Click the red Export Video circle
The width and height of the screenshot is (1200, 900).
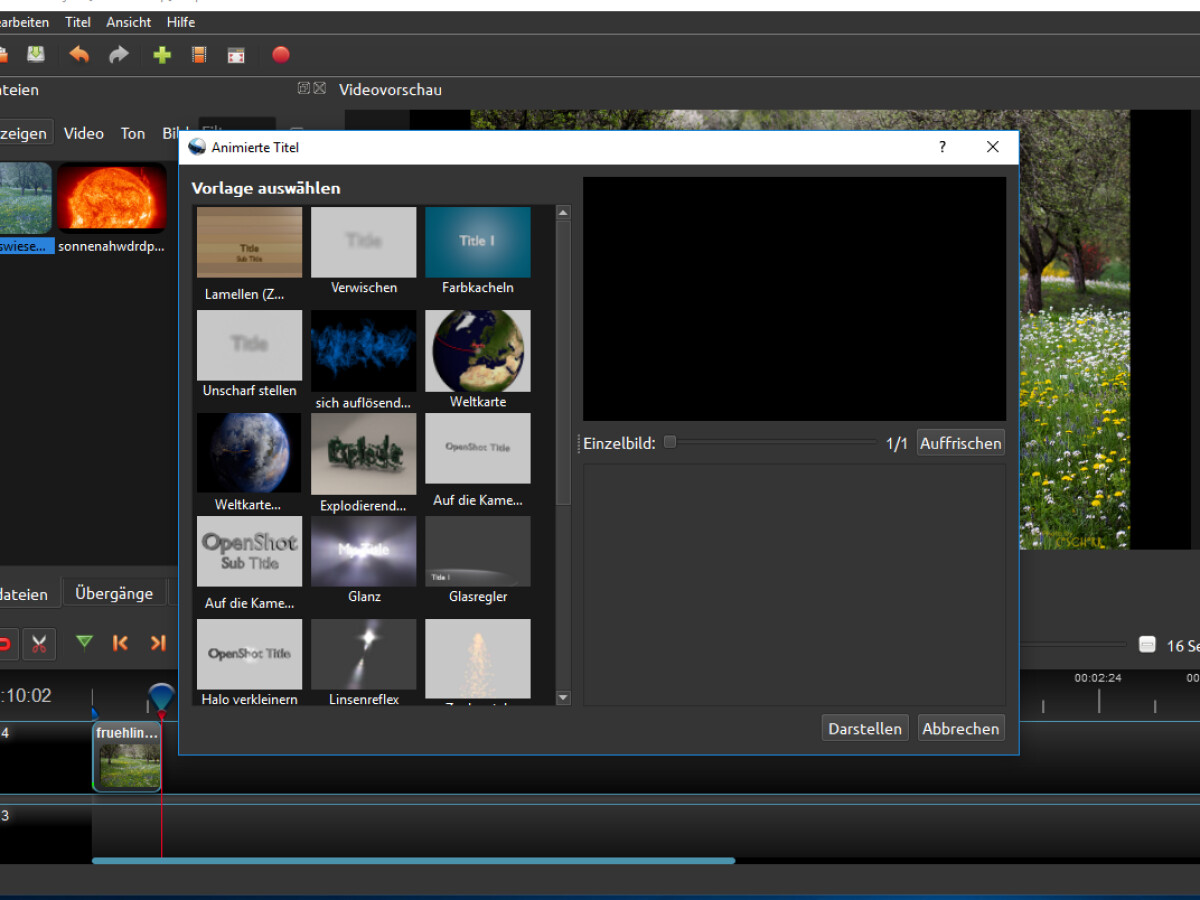[x=281, y=55]
